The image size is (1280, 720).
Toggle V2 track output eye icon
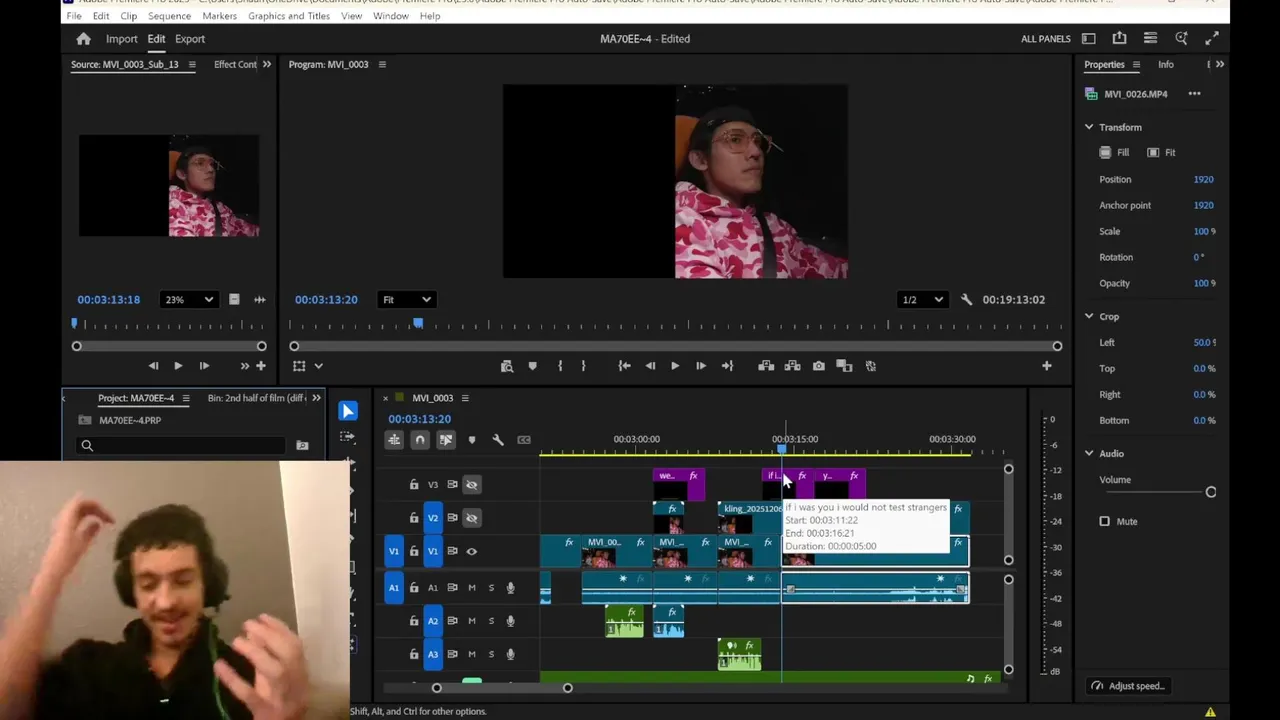point(471,518)
